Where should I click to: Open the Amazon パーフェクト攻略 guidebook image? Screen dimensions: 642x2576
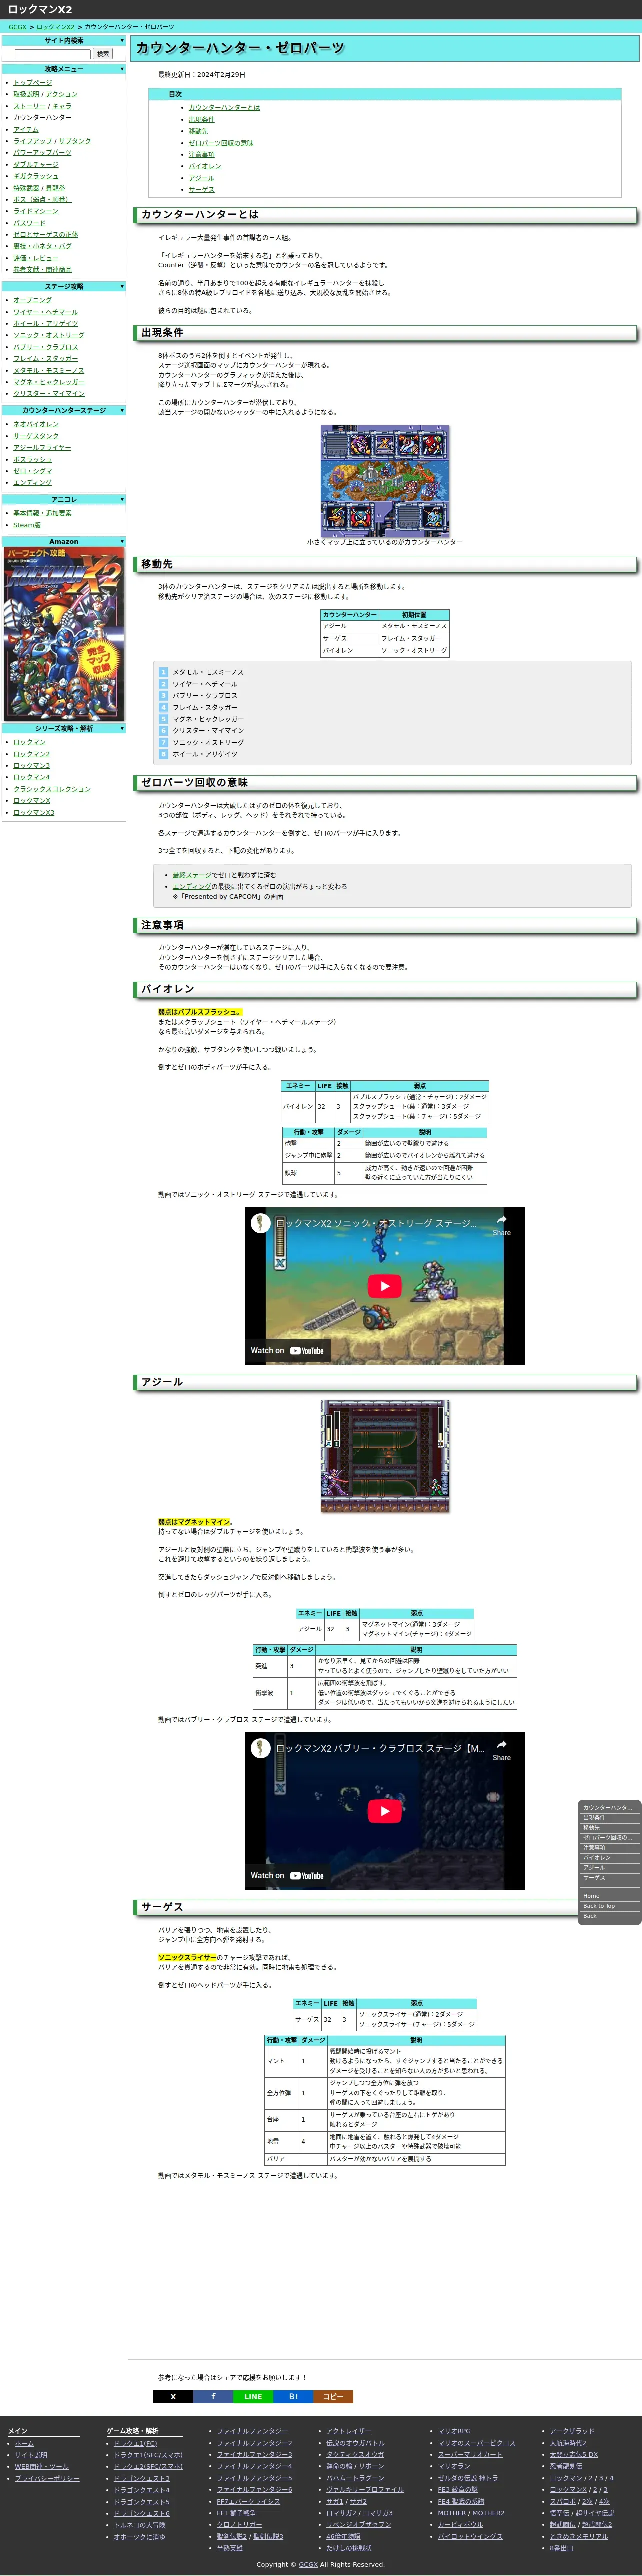coord(64,633)
